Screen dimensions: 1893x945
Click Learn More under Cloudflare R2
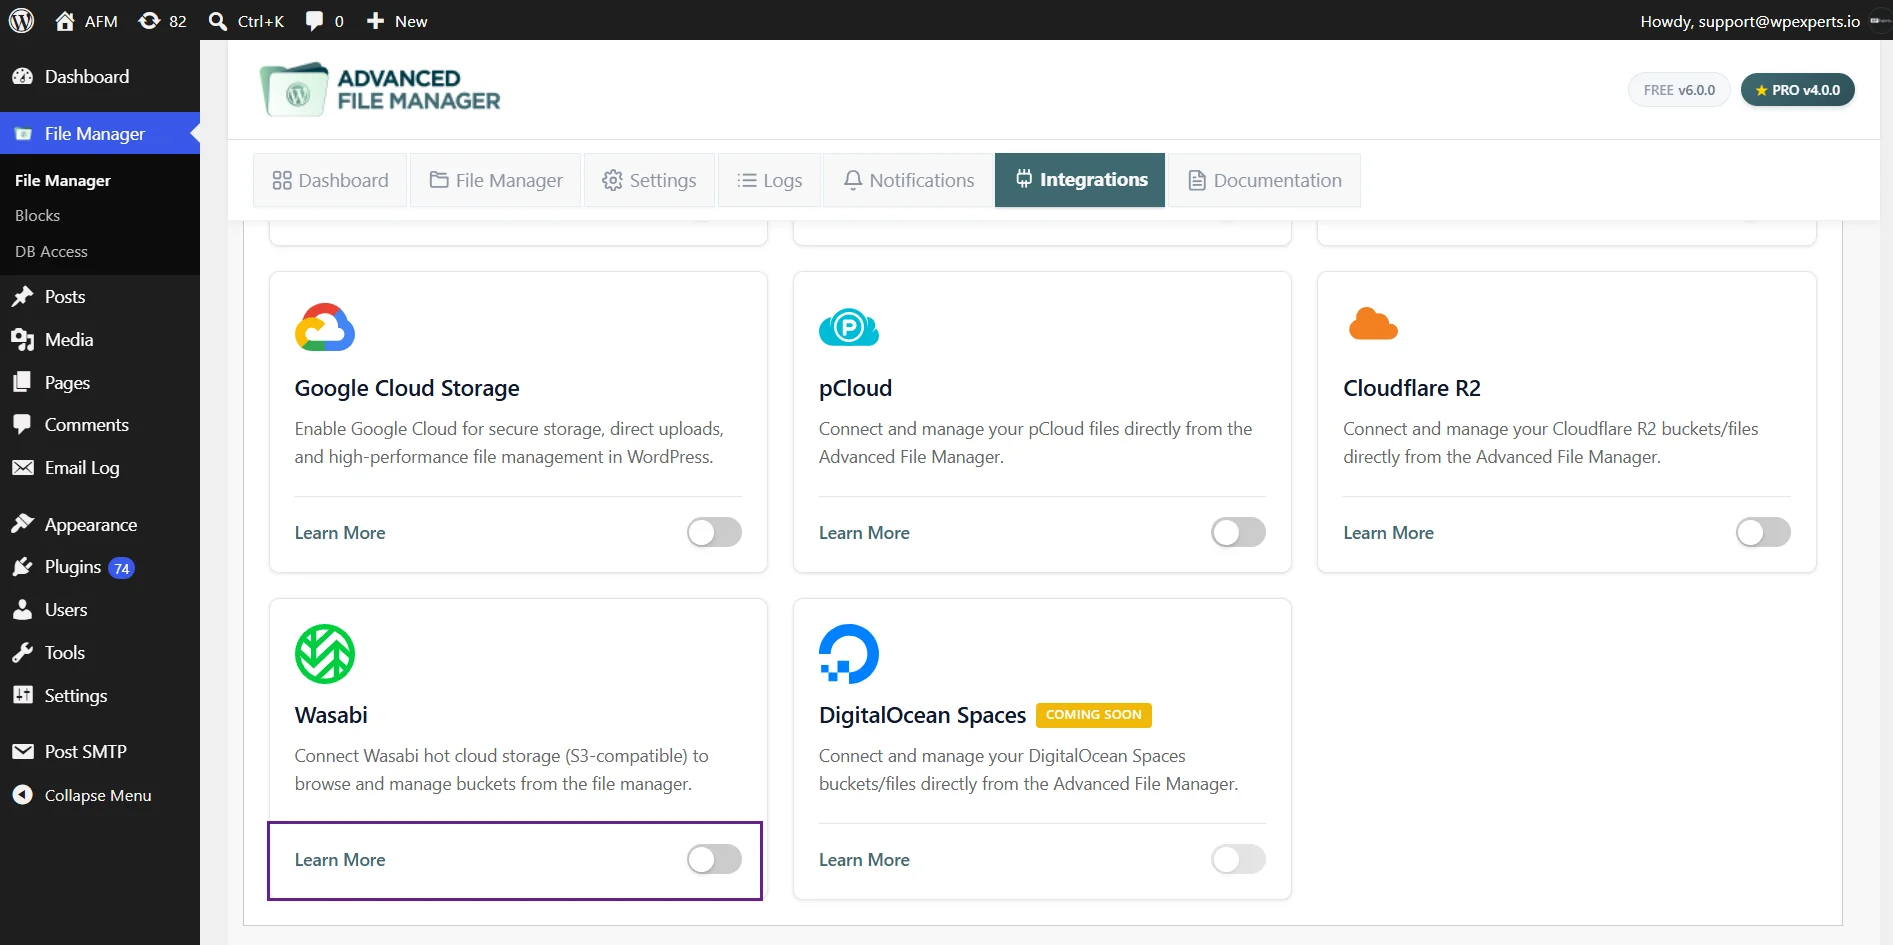(x=1388, y=533)
